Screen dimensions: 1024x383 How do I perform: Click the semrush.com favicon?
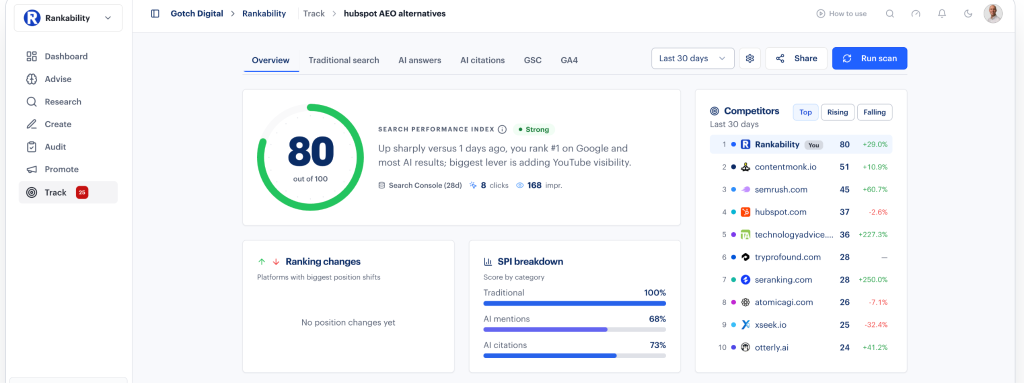745,190
